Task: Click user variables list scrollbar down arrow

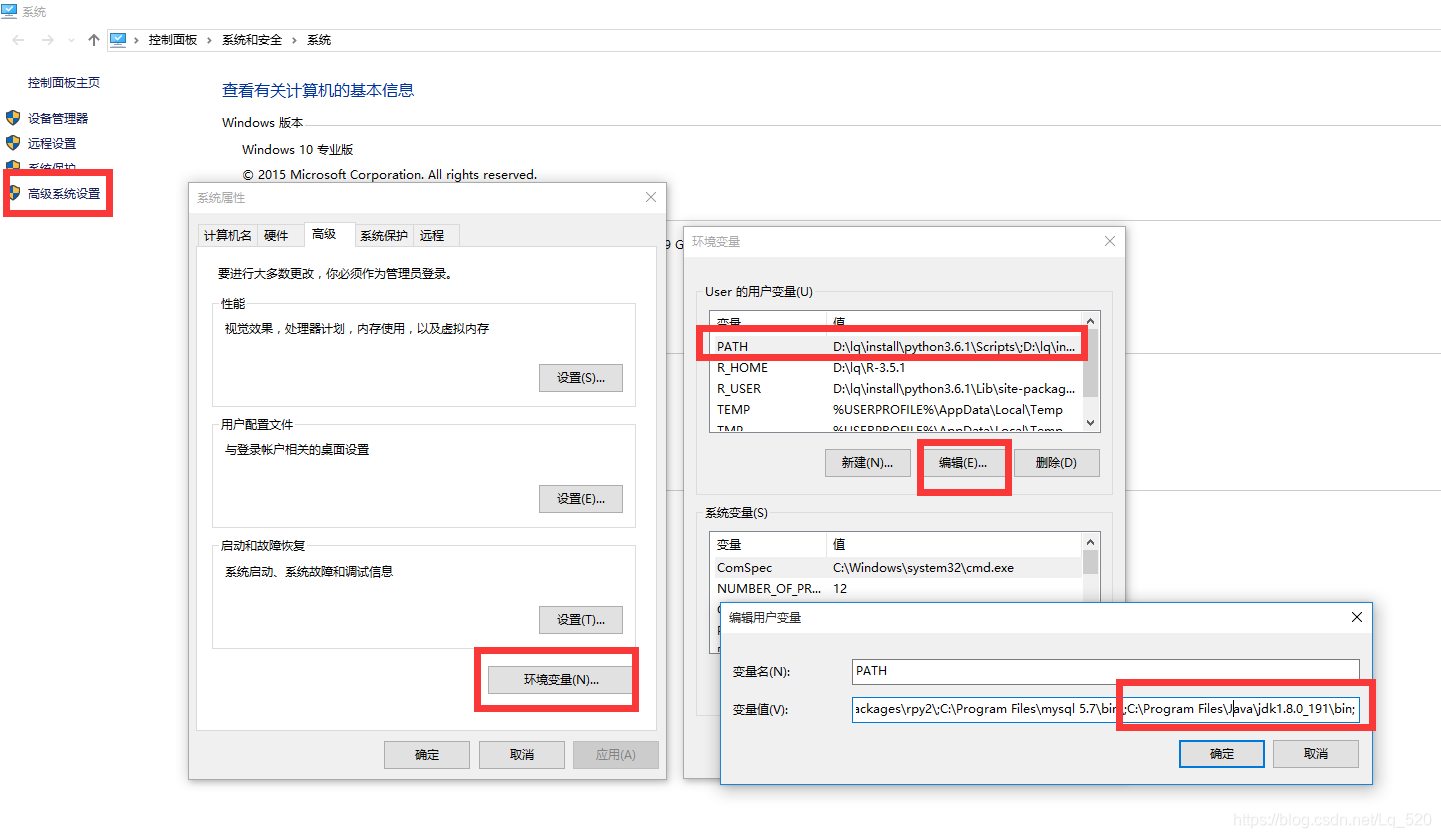Action: pos(1091,423)
